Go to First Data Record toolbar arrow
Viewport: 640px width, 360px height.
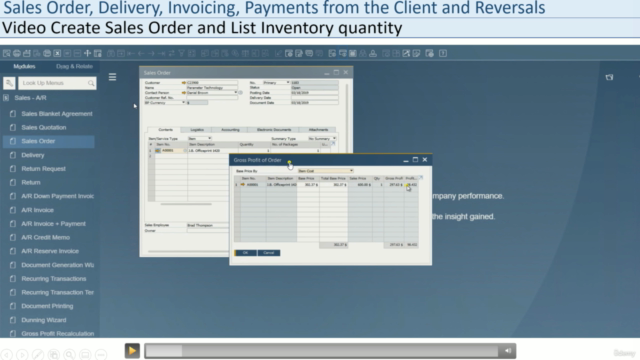point(131,53)
